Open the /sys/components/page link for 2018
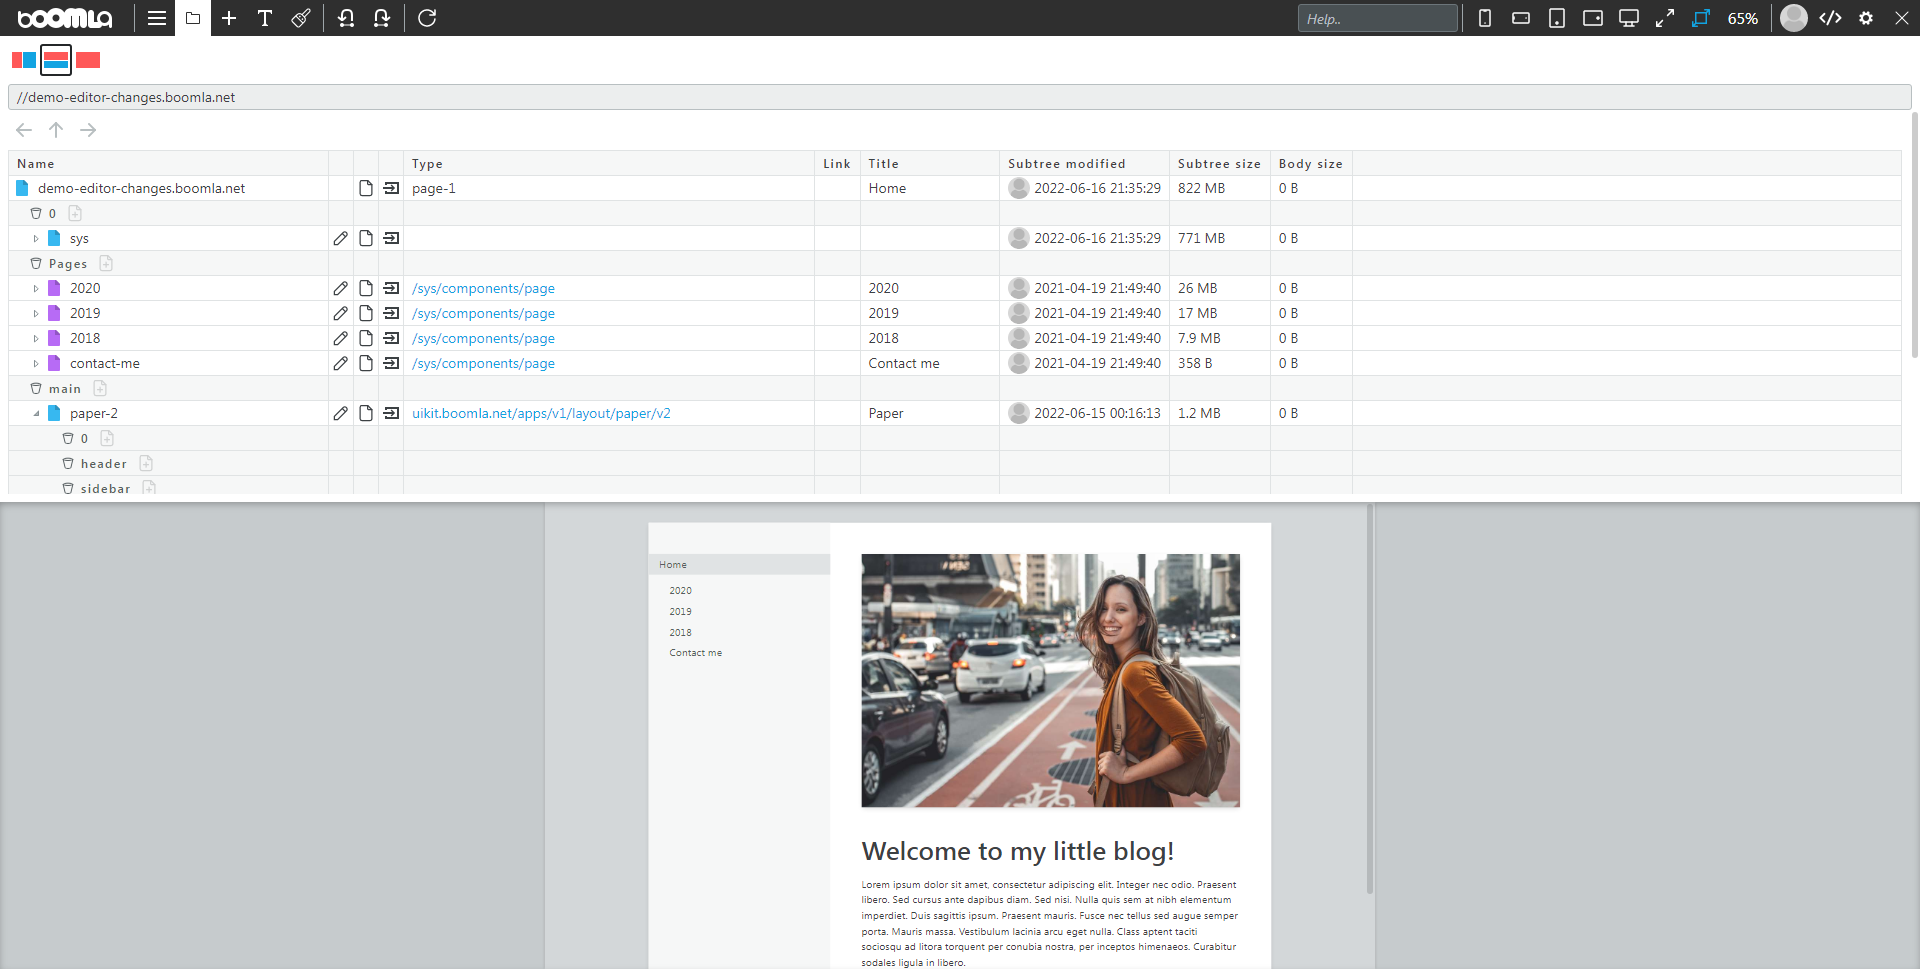Screen dimensions: 1920x969 tap(483, 338)
